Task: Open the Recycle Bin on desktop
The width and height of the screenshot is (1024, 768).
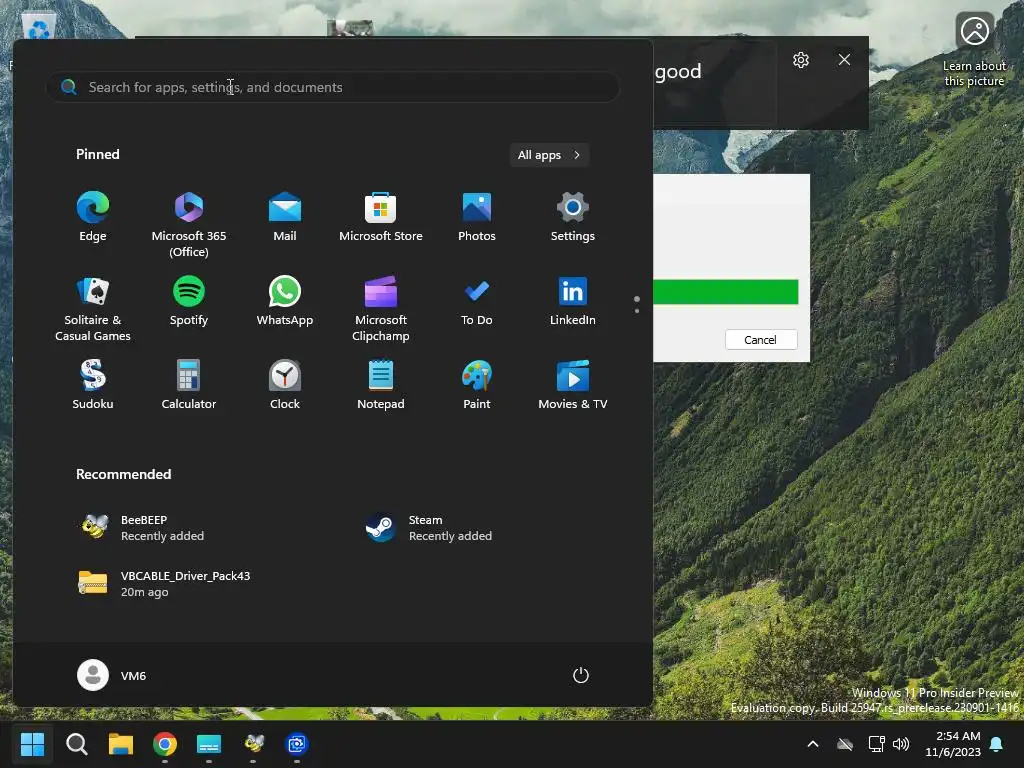Action: click(39, 27)
